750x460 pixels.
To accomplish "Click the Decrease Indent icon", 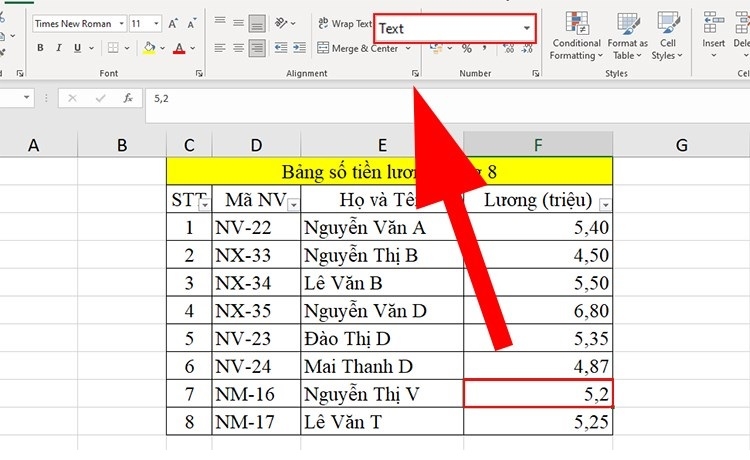I will coord(281,47).
